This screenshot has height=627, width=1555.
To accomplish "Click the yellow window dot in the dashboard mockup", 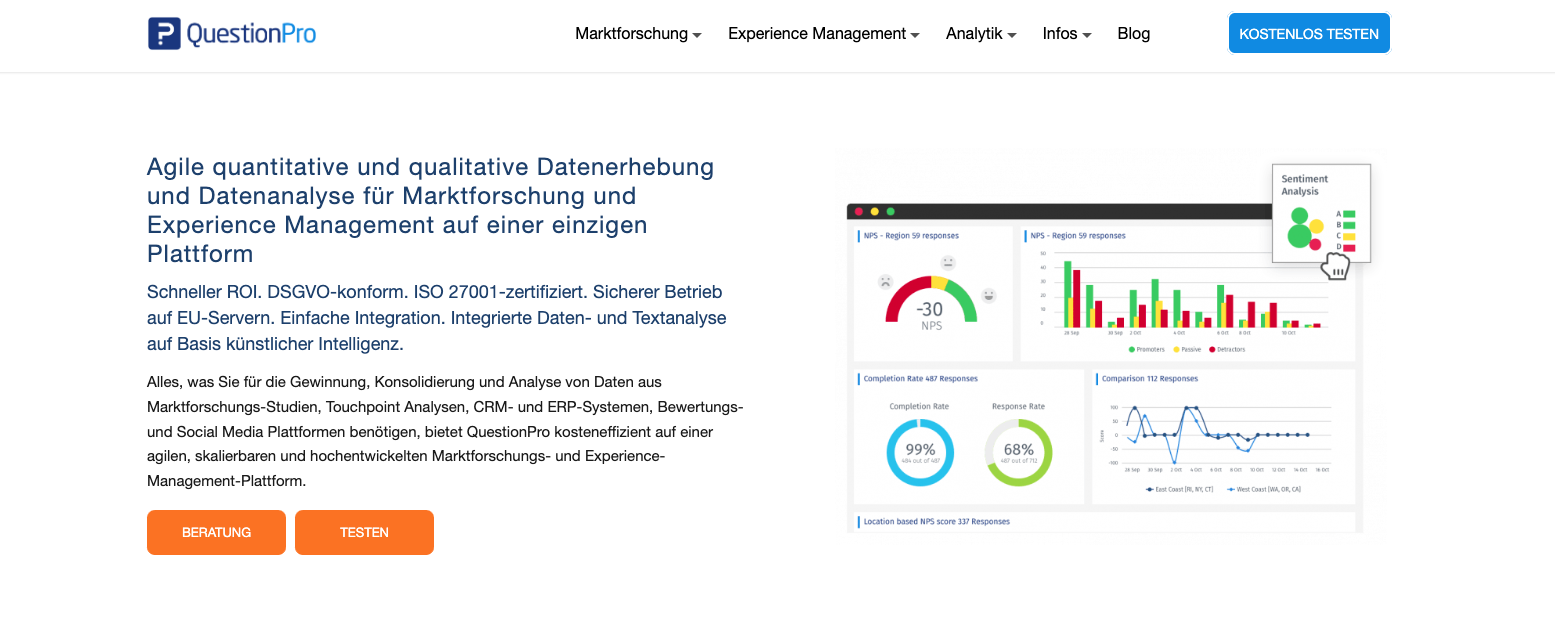I will 874,211.
